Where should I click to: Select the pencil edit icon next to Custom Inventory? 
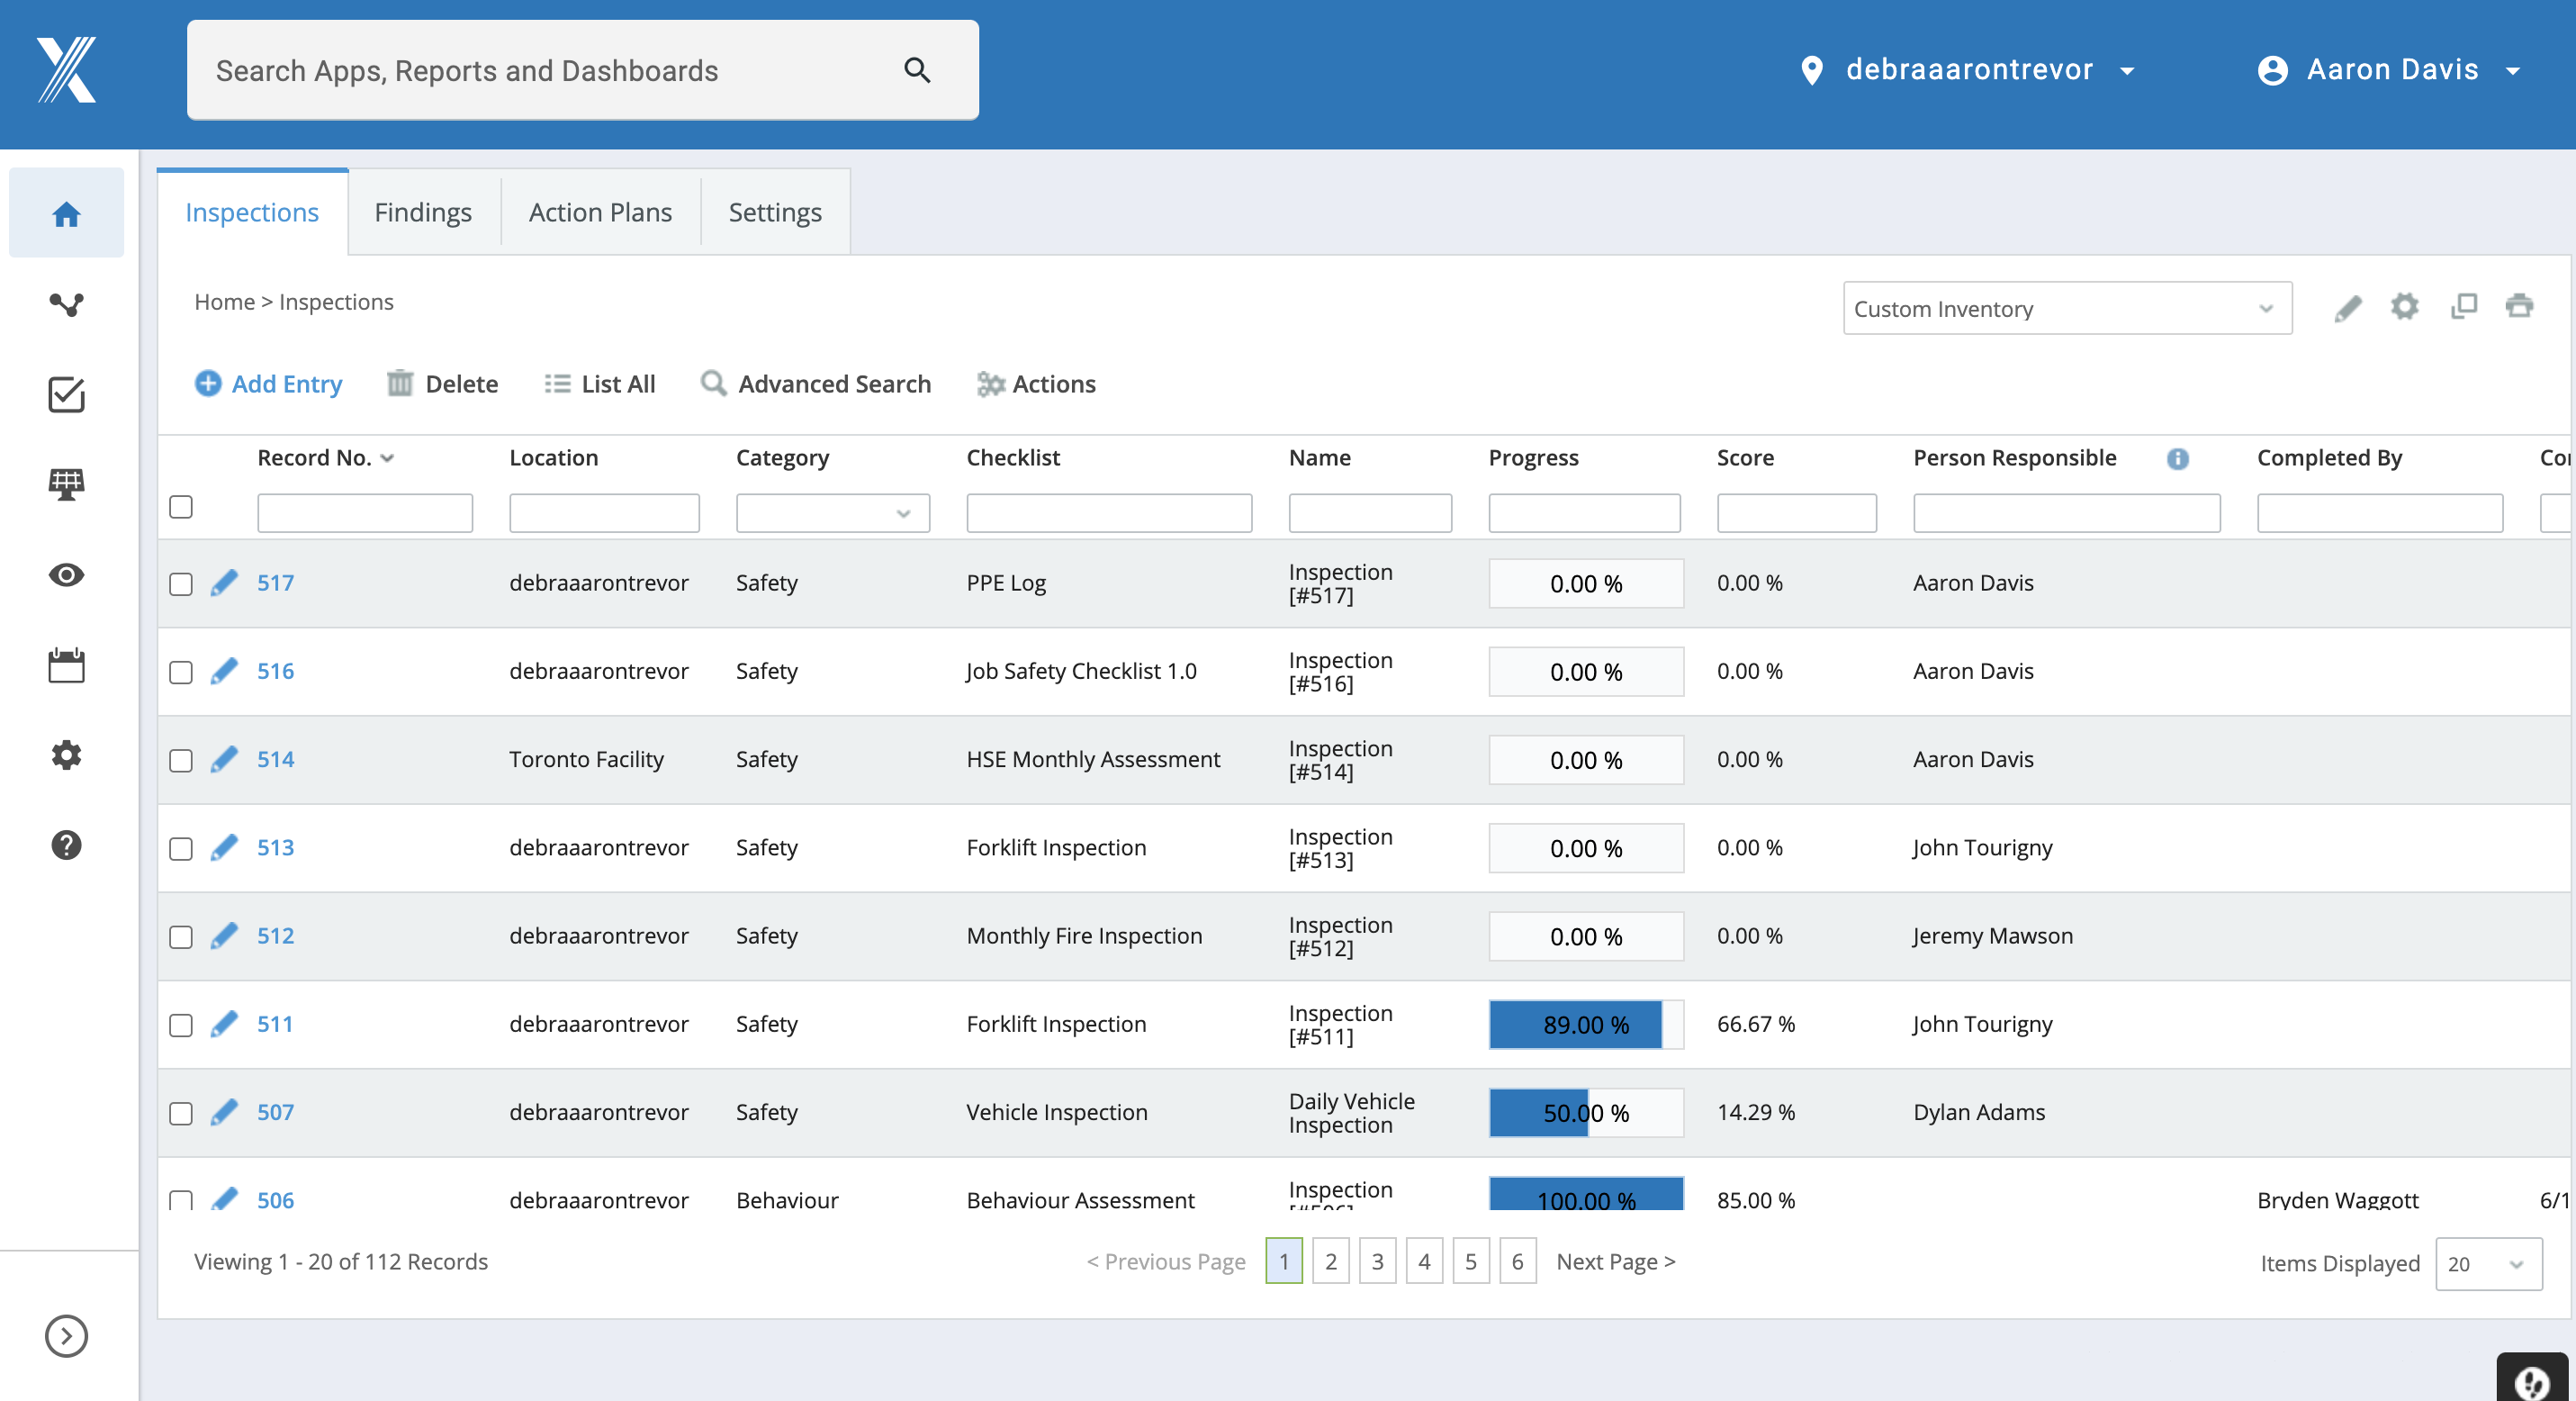[2349, 307]
